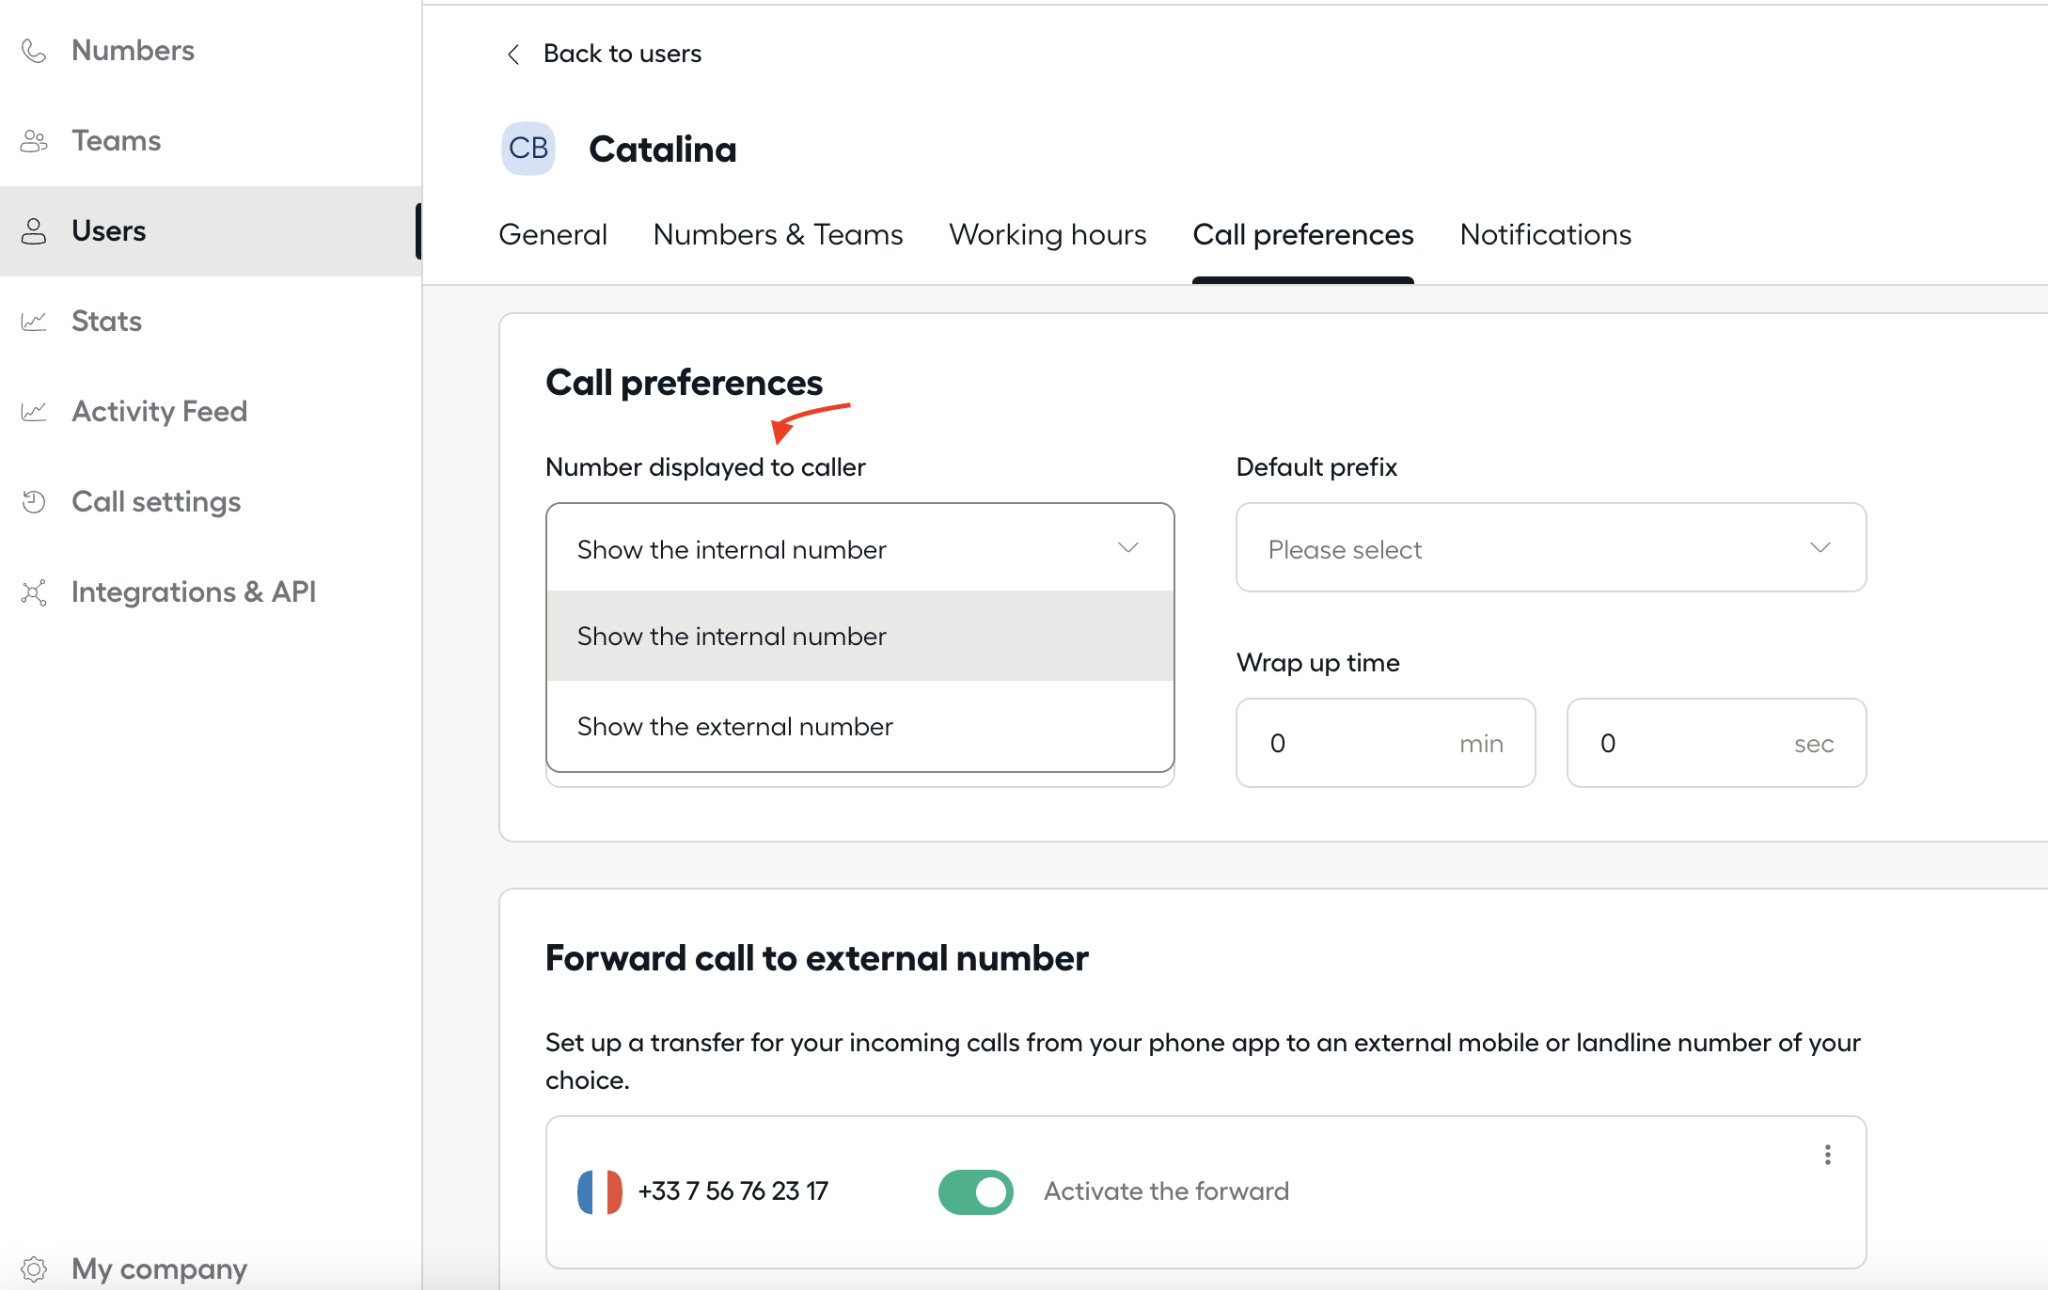Click the Activity Feed chart icon

point(34,411)
